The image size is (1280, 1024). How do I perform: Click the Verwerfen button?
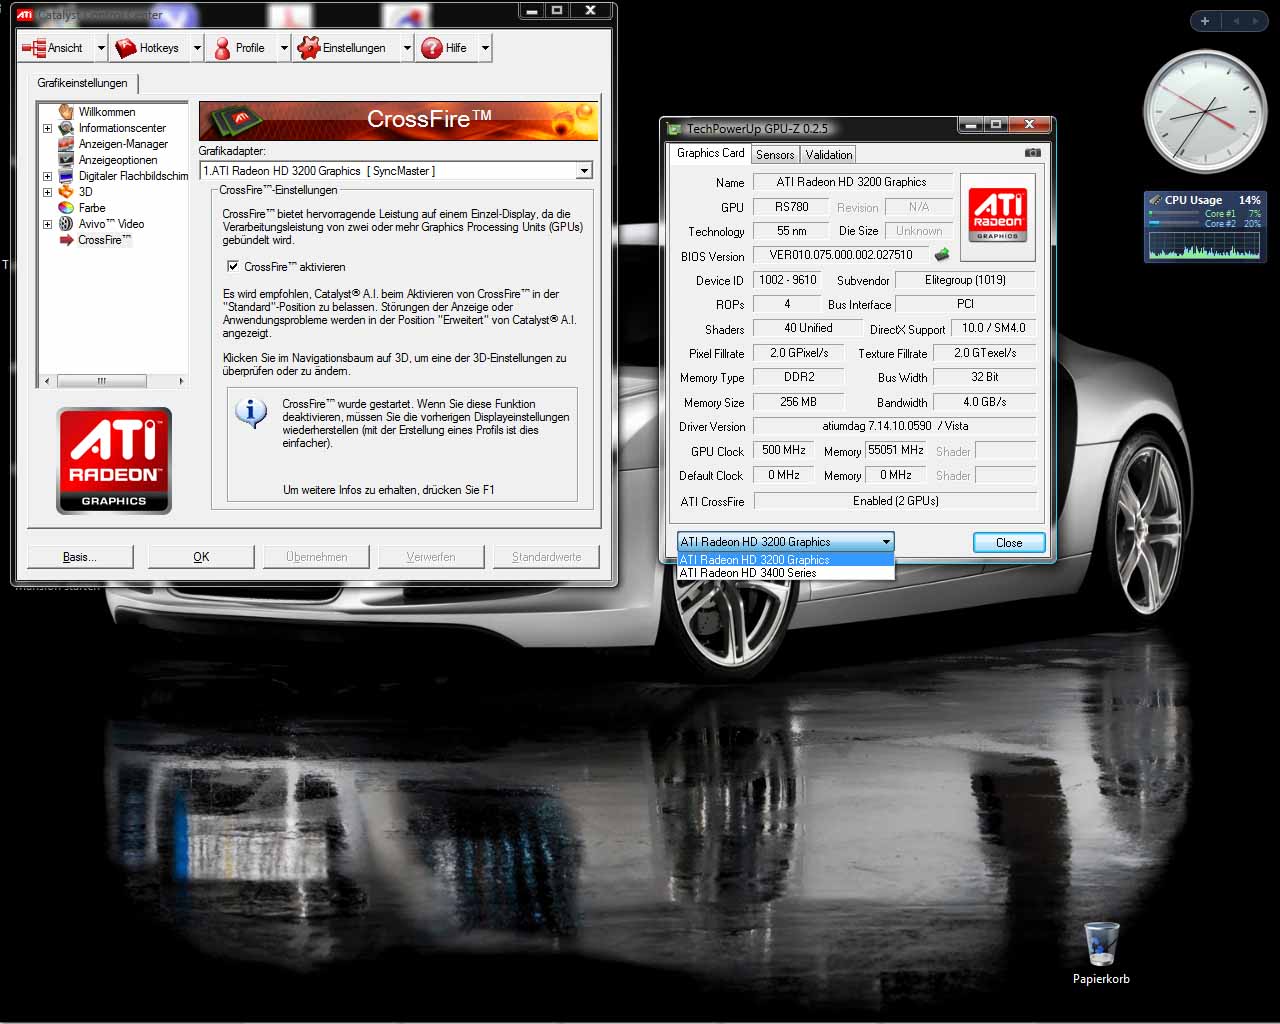(x=431, y=557)
